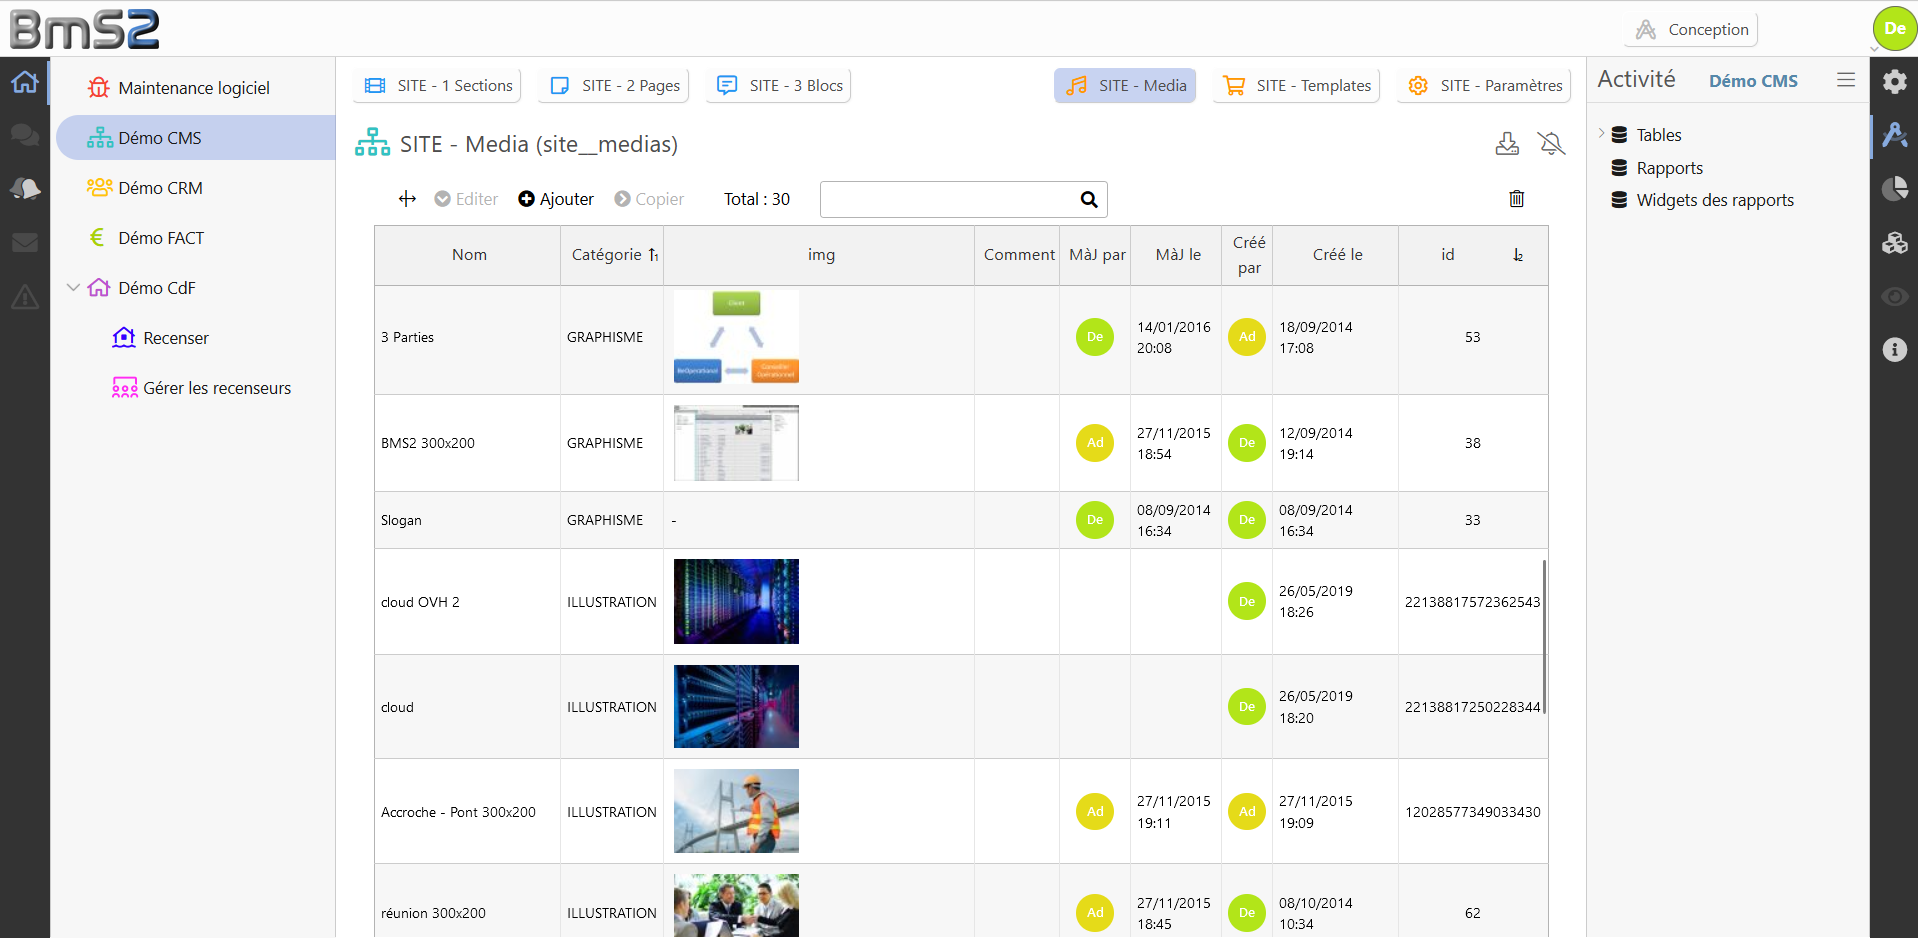Image resolution: width=1918 pixels, height=938 pixels.
Task: Click the download export icon
Action: [1507, 144]
